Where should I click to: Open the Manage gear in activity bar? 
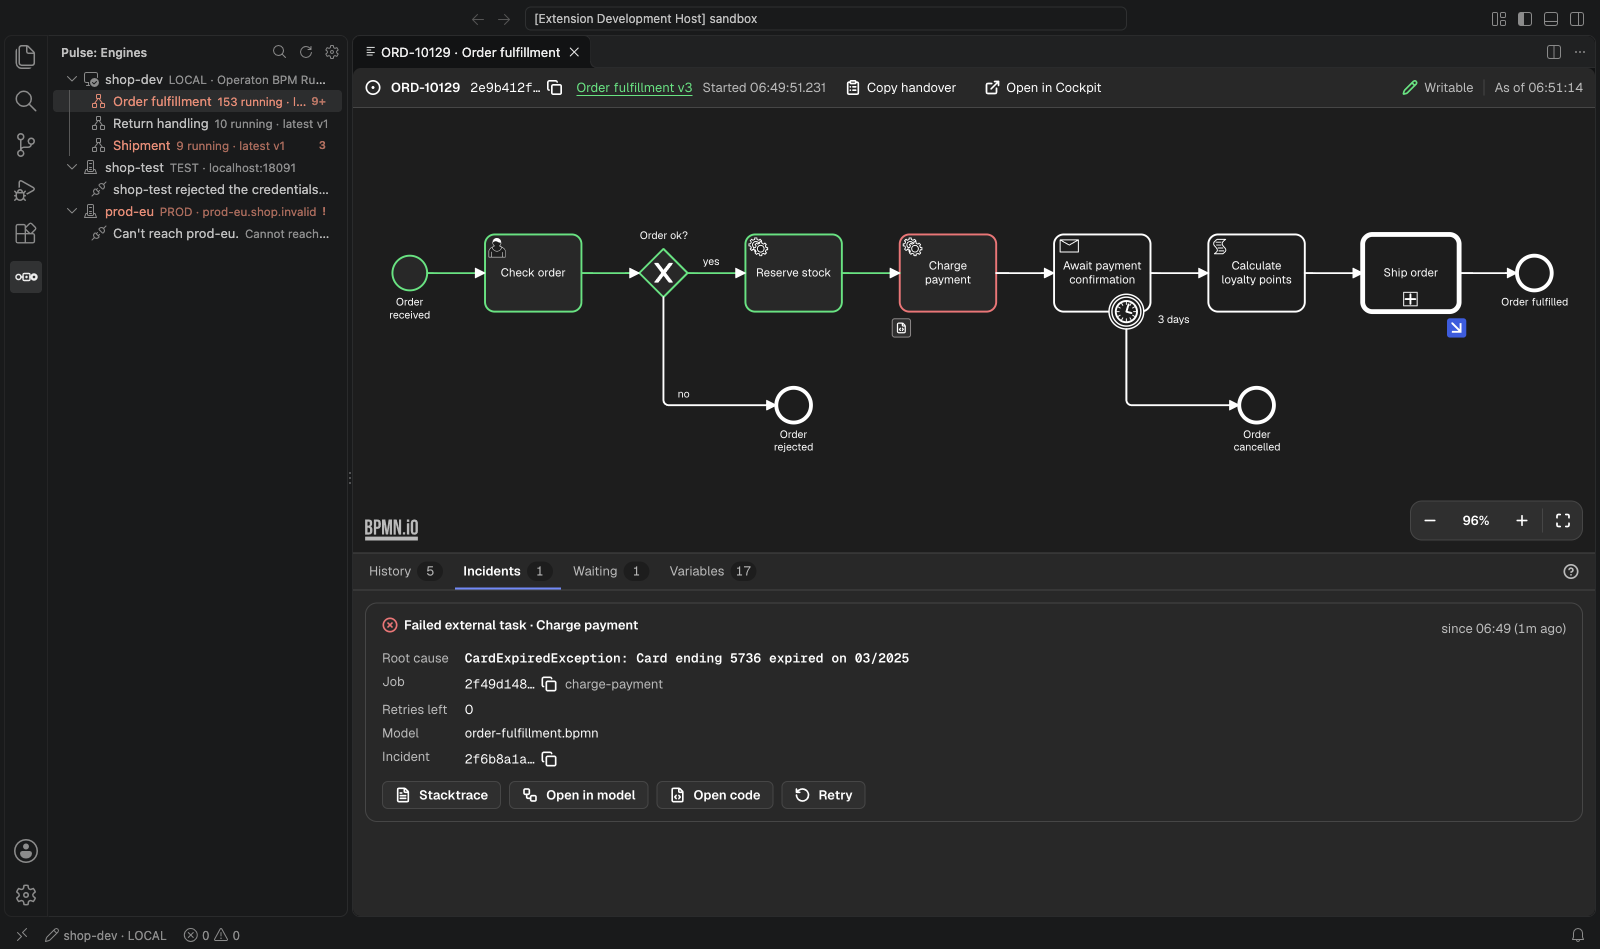26,895
